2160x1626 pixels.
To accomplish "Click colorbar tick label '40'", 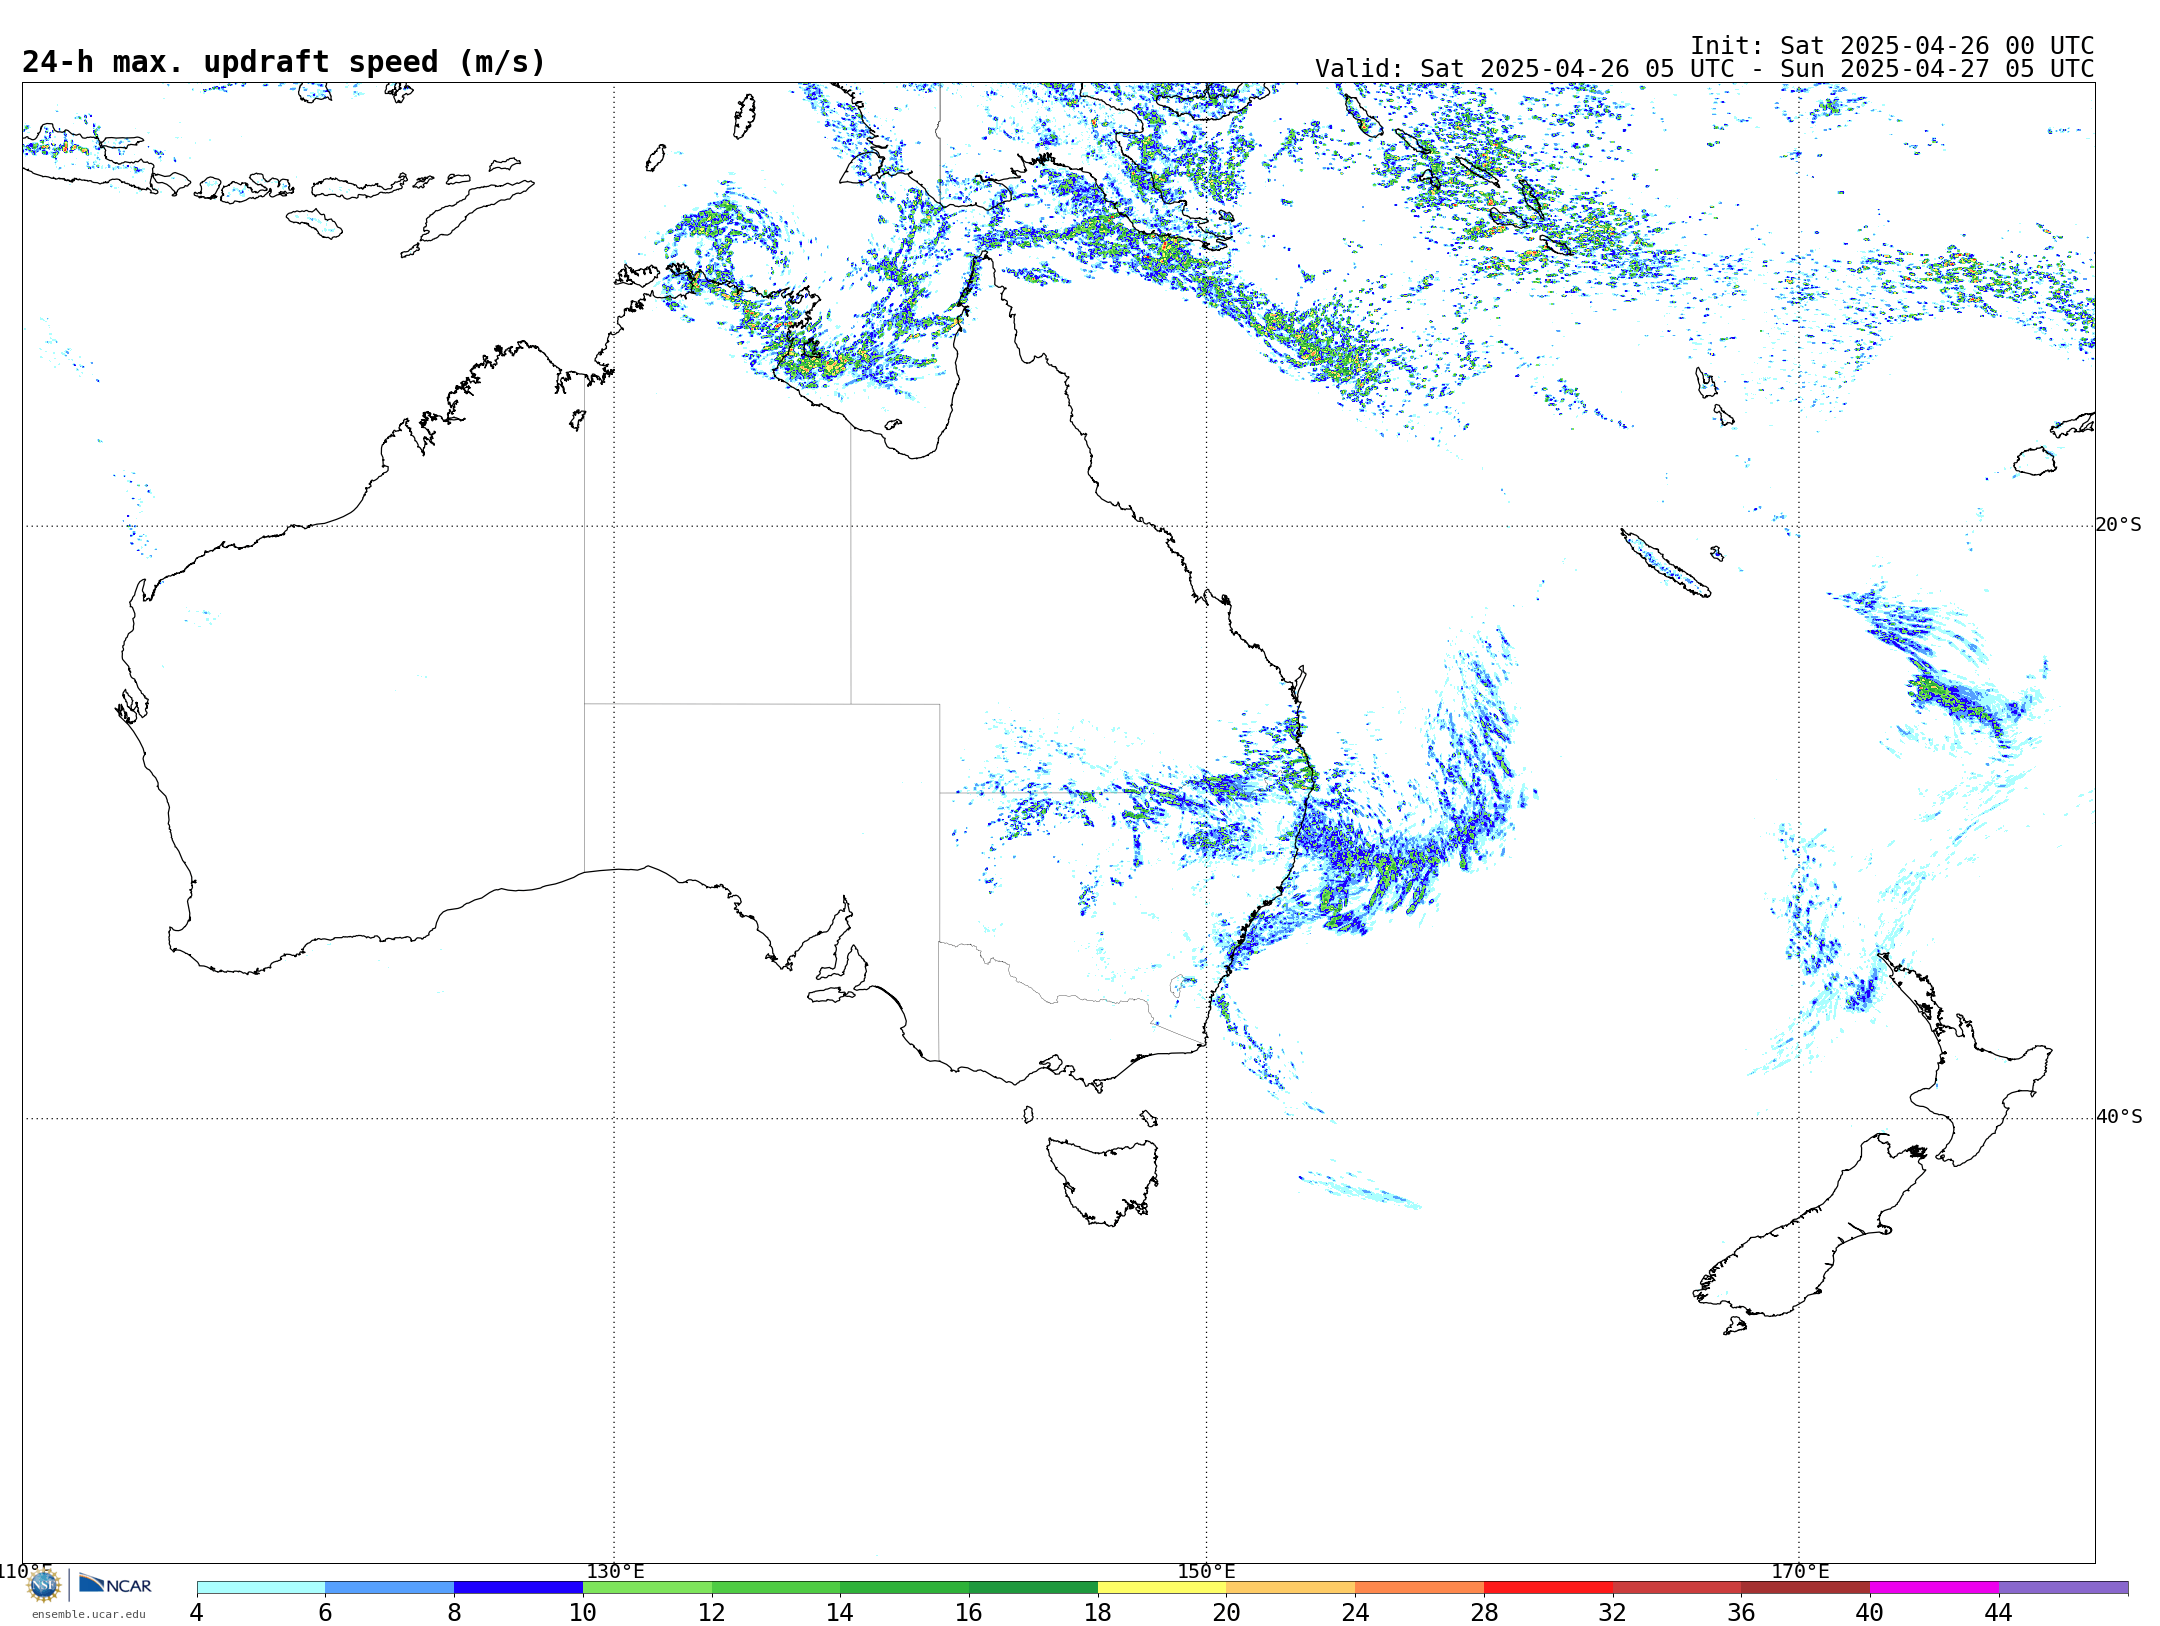I will click(1870, 1613).
